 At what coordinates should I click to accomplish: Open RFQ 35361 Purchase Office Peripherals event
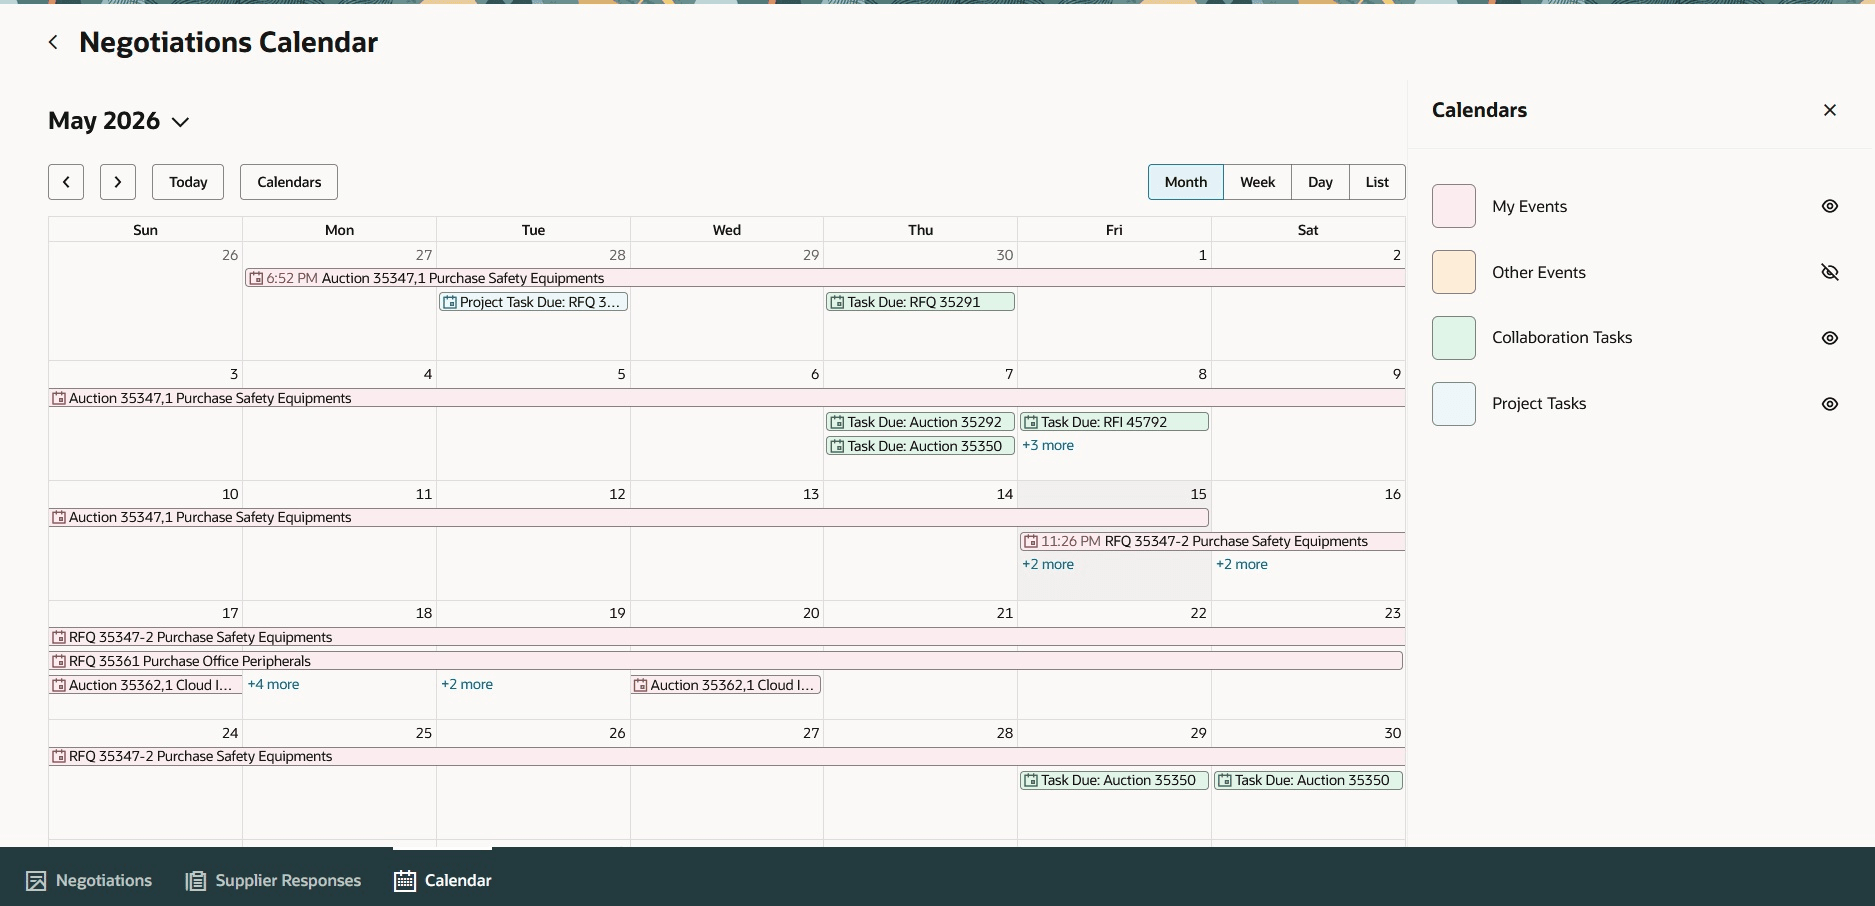point(726,661)
